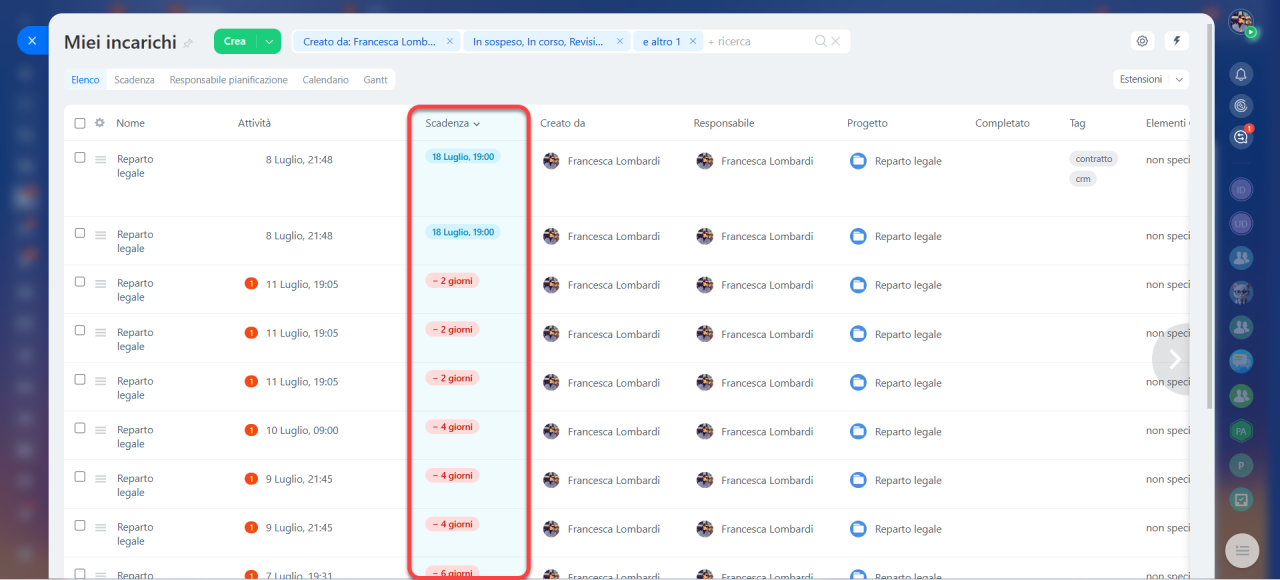Click the Nome column header
Image resolution: width=1280 pixels, height=580 pixels.
(x=130, y=123)
